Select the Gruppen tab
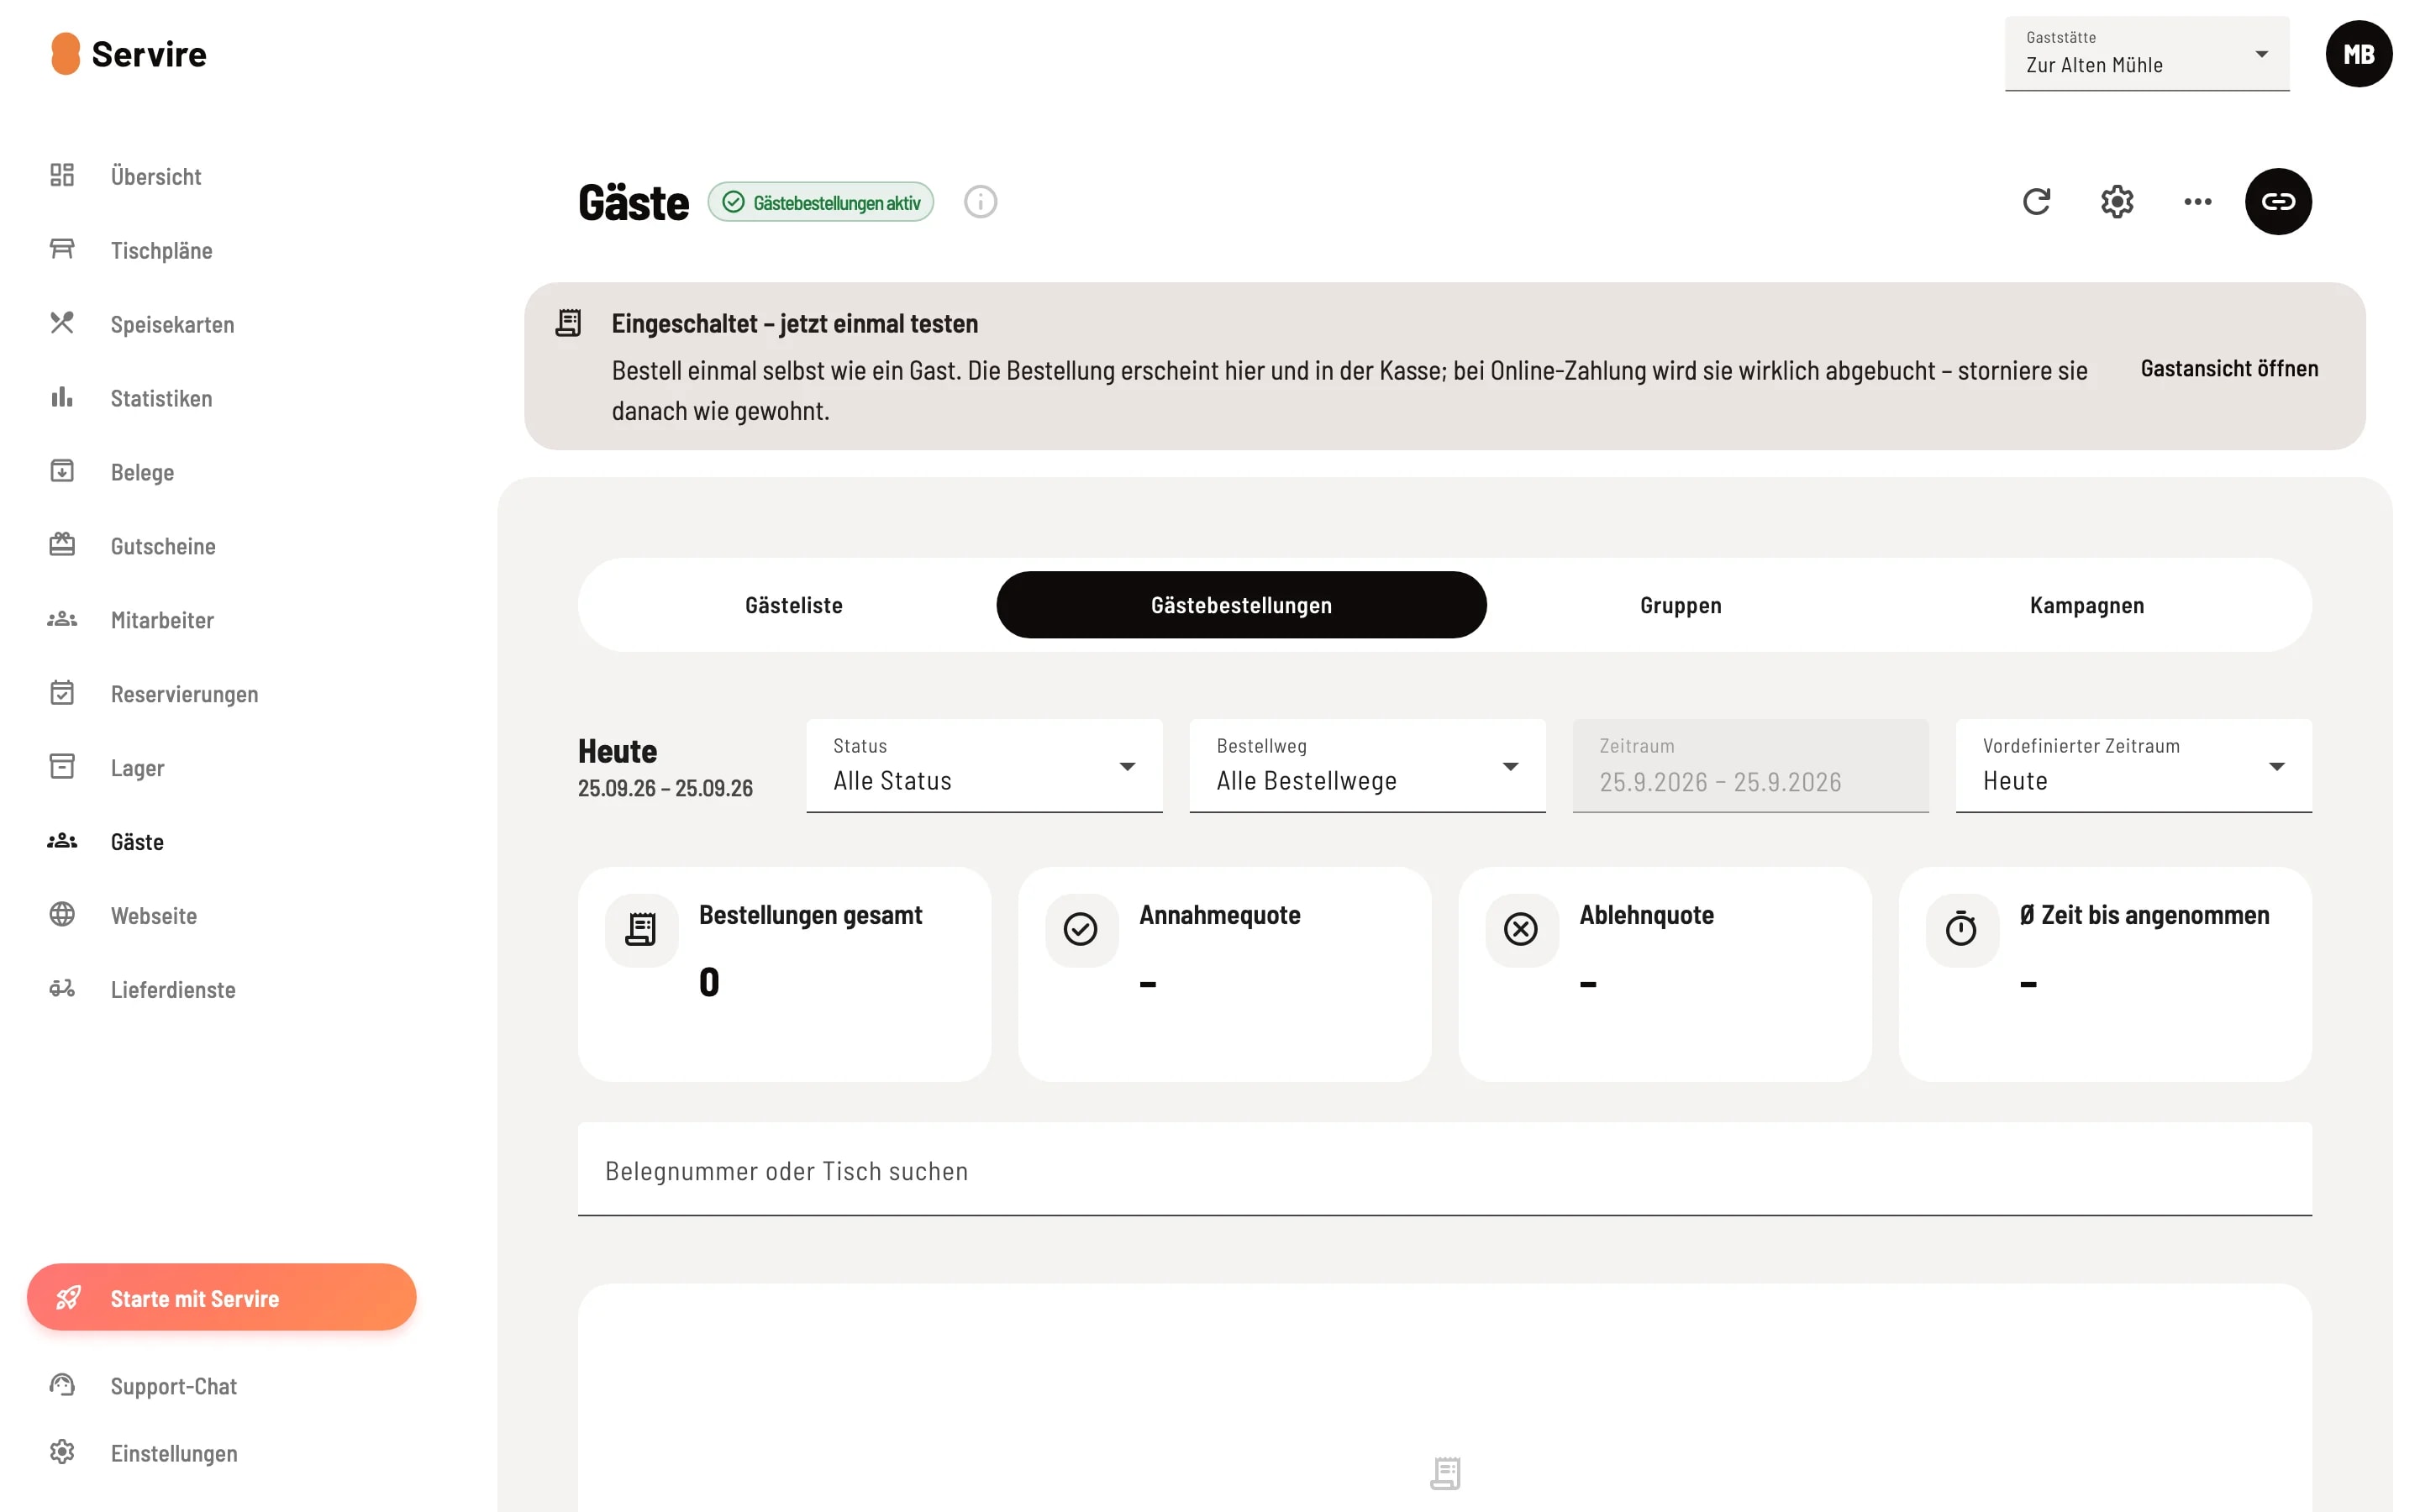The image size is (2420, 1512). tap(1680, 605)
